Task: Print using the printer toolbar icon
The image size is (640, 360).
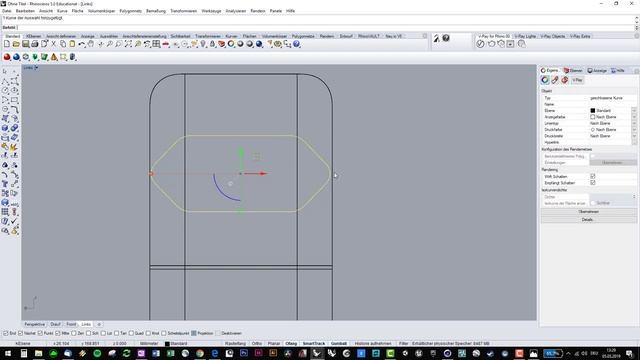Action: point(35,44)
